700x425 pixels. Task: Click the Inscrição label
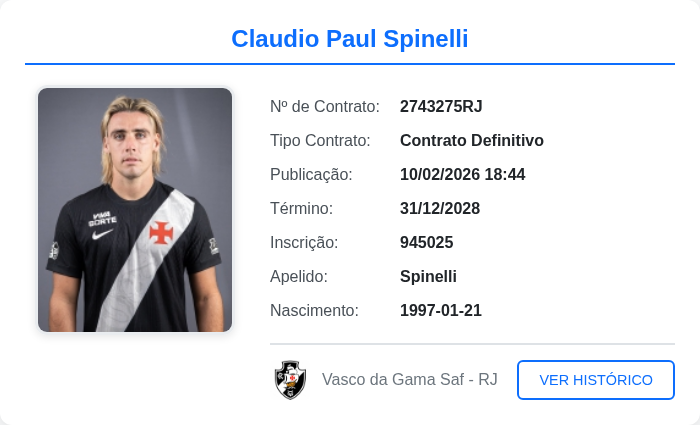pyautogui.click(x=304, y=242)
